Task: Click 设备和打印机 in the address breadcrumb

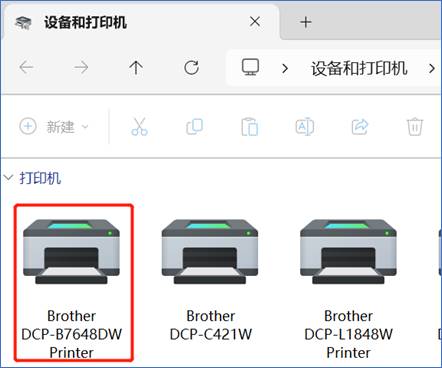Action: coord(359,68)
